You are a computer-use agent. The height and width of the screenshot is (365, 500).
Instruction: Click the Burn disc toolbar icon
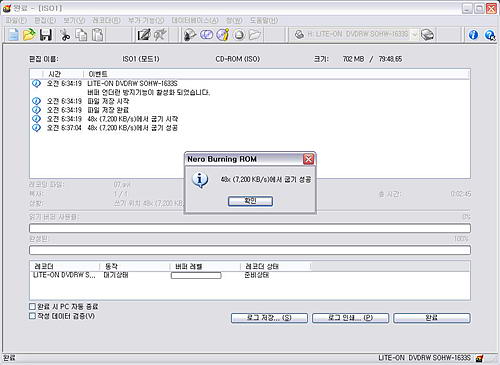pos(190,35)
